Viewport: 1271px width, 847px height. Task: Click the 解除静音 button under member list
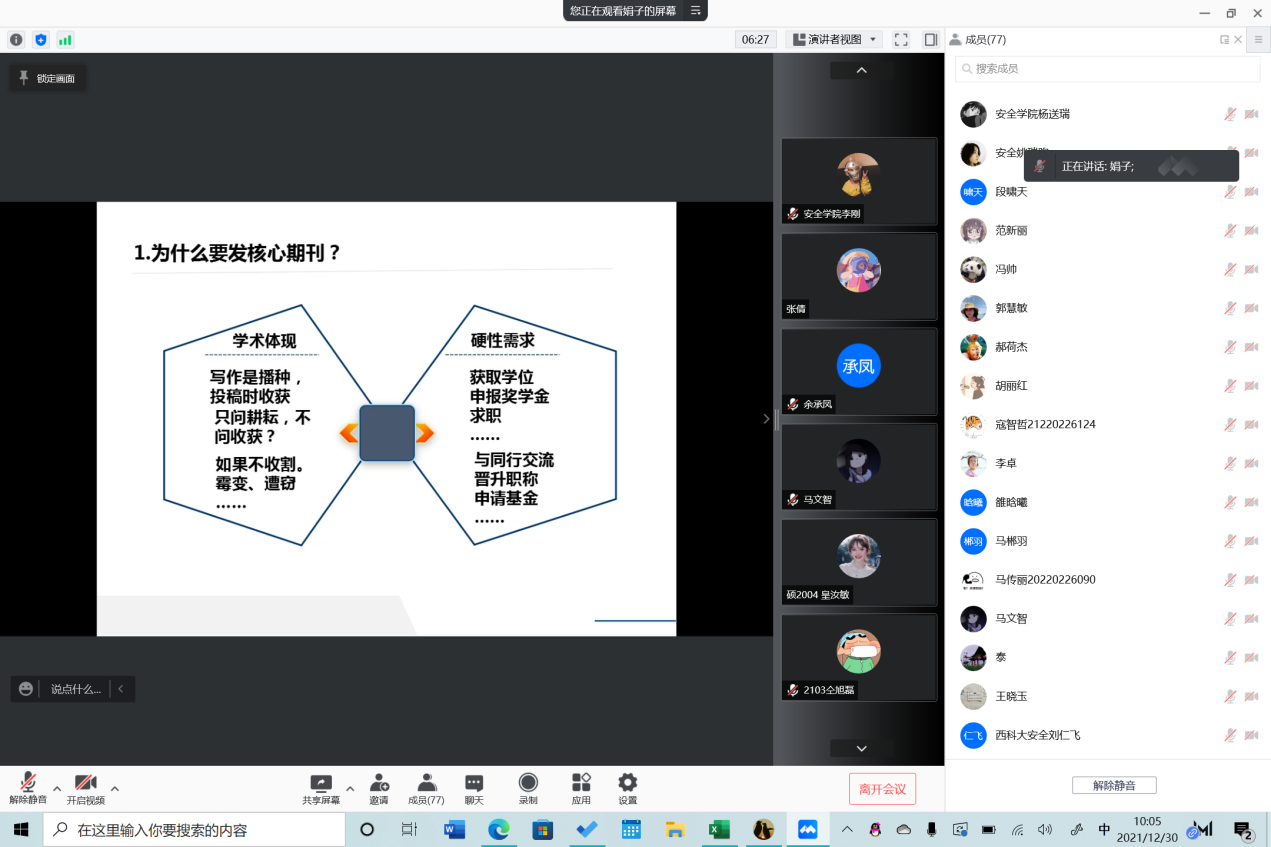[1114, 786]
